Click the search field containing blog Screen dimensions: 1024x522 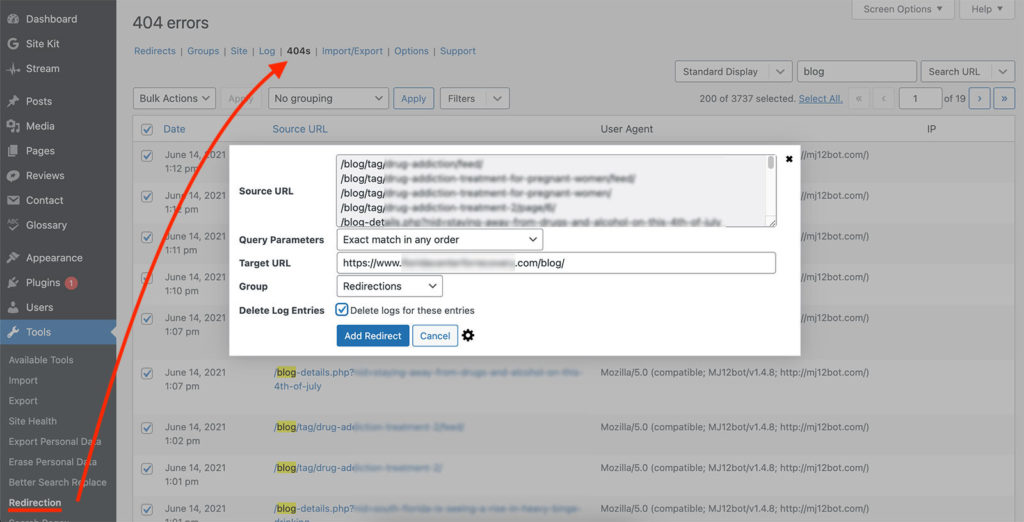click(x=857, y=72)
